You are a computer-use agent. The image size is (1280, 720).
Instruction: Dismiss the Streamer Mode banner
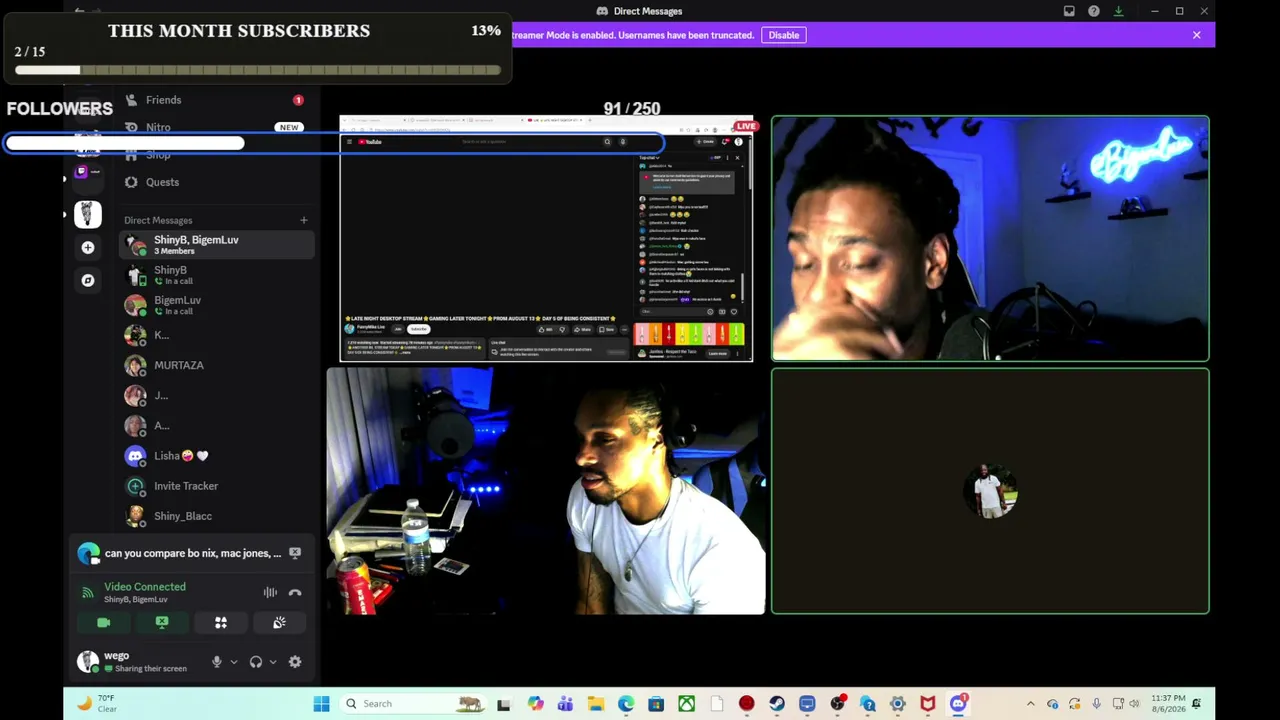click(x=1196, y=35)
